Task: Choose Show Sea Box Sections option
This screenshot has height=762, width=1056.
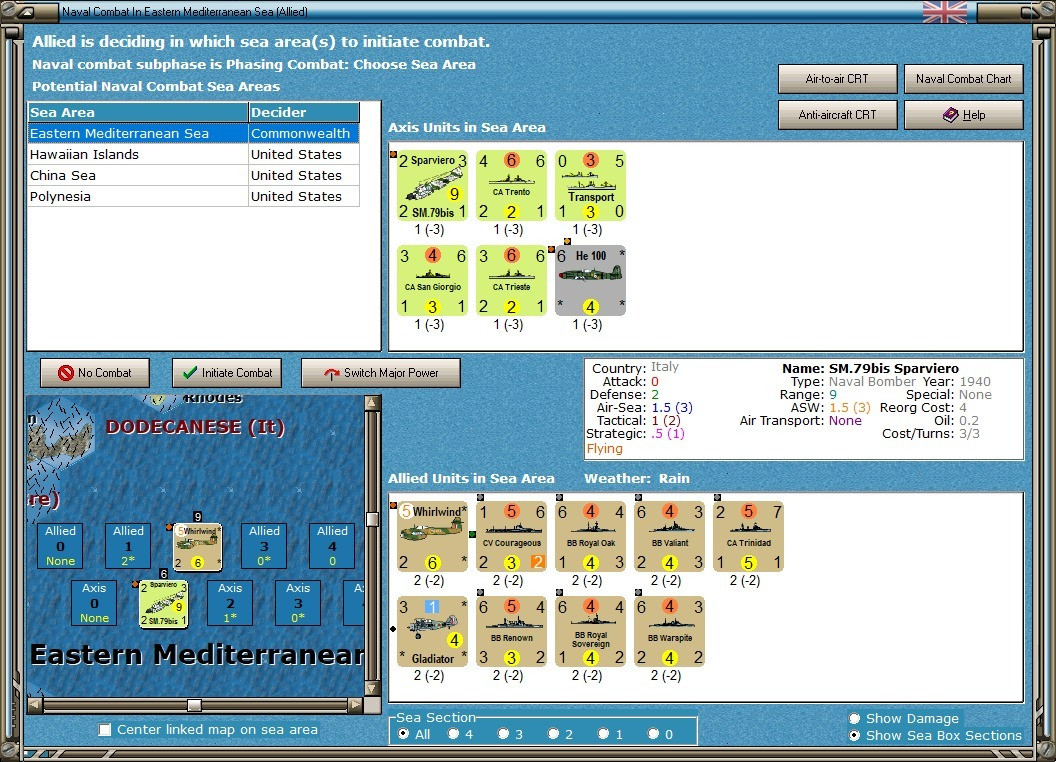Action: (855, 736)
